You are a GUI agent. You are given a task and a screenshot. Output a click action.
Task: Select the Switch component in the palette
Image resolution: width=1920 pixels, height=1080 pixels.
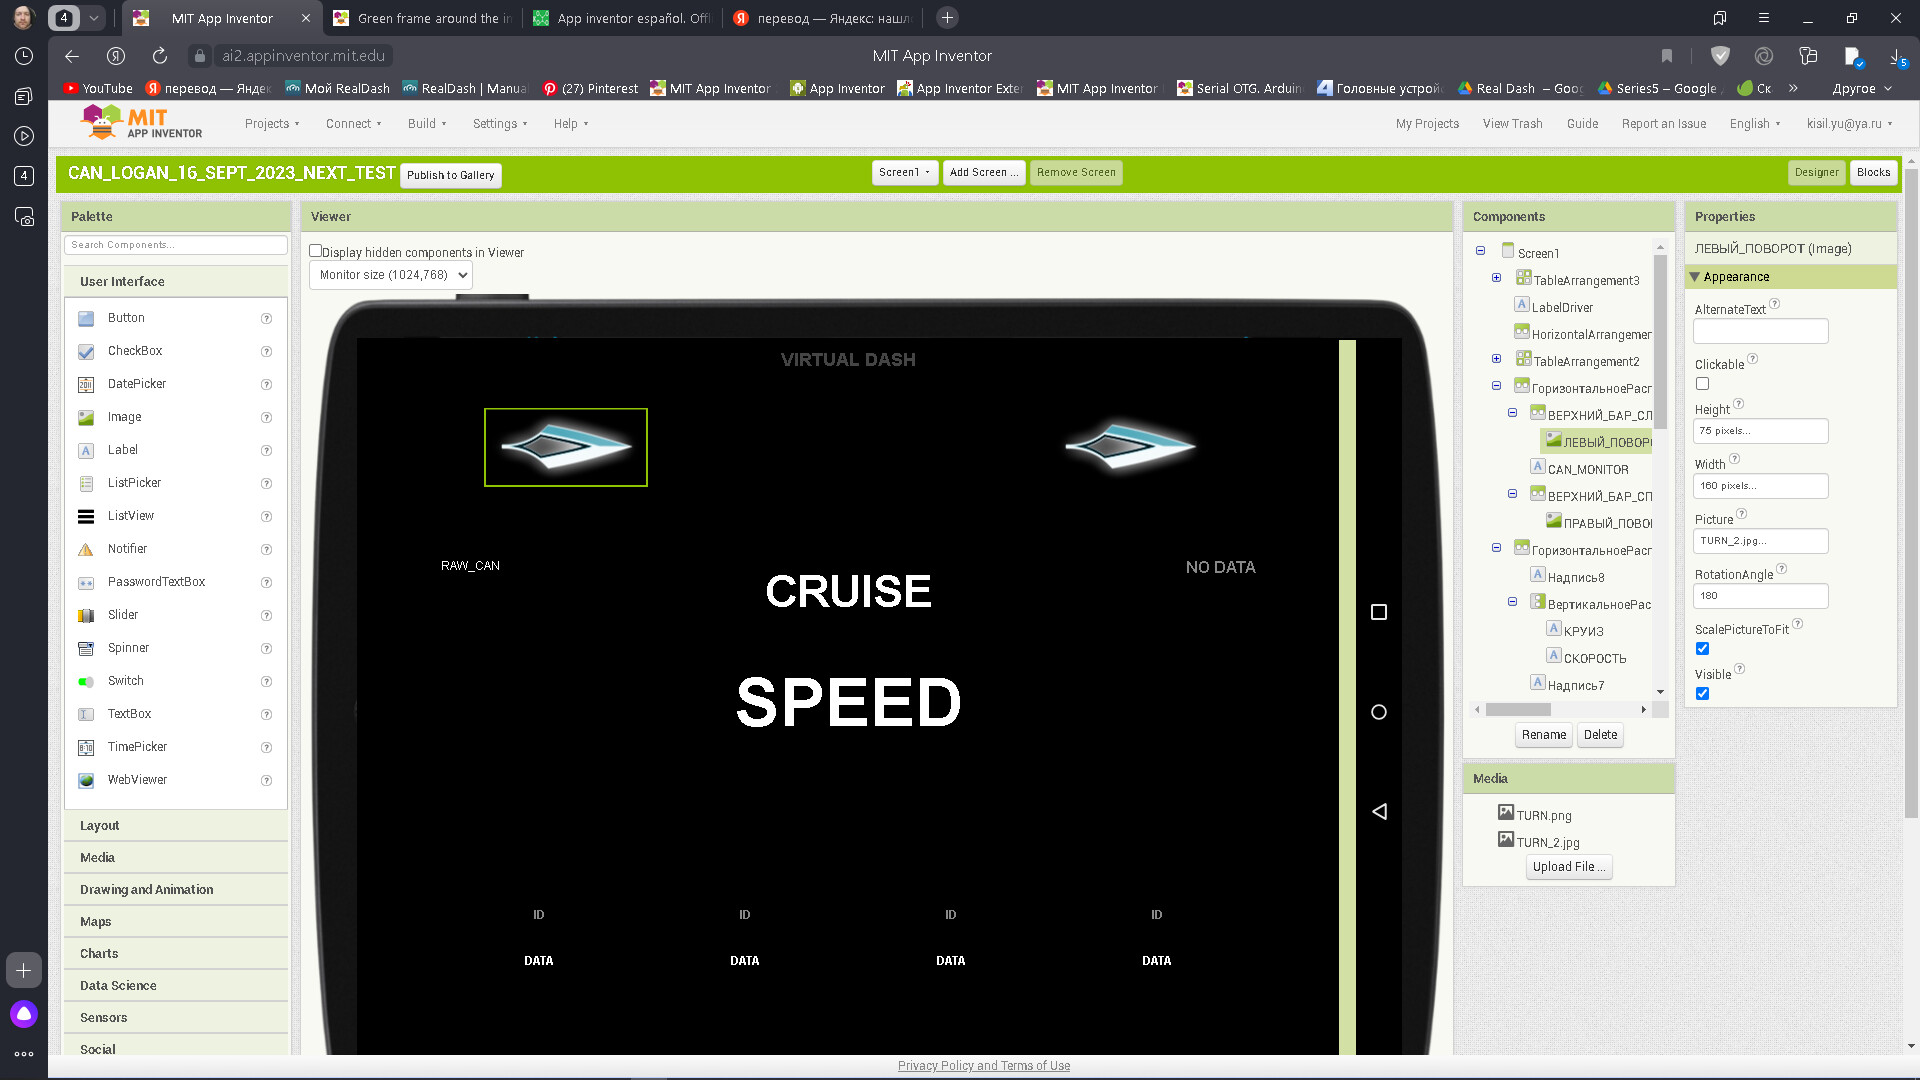(125, 680)
